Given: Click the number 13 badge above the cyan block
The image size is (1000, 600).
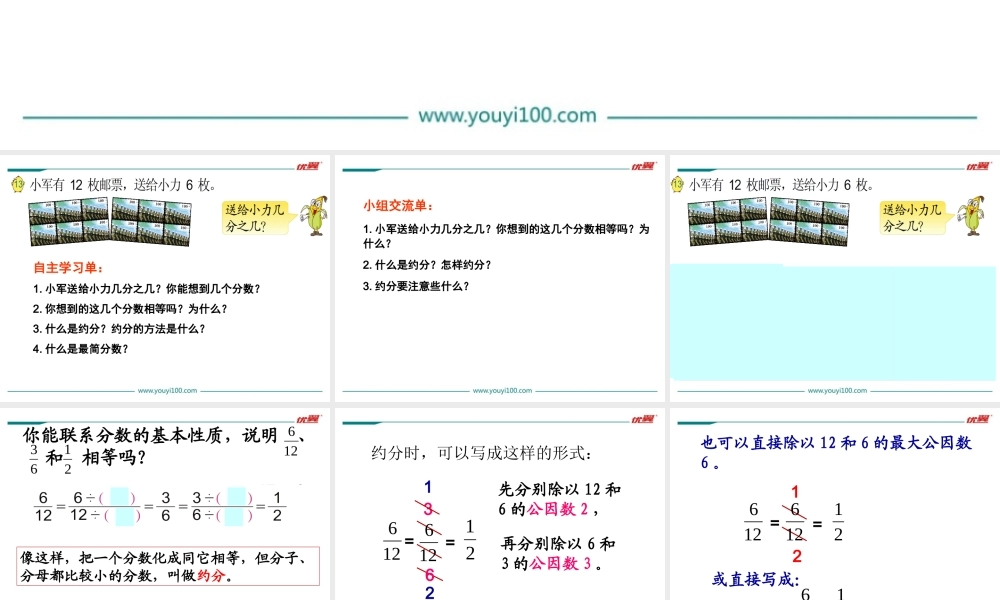Looking at the screenshot, I should pyautogui.click(x=677, y=185).
